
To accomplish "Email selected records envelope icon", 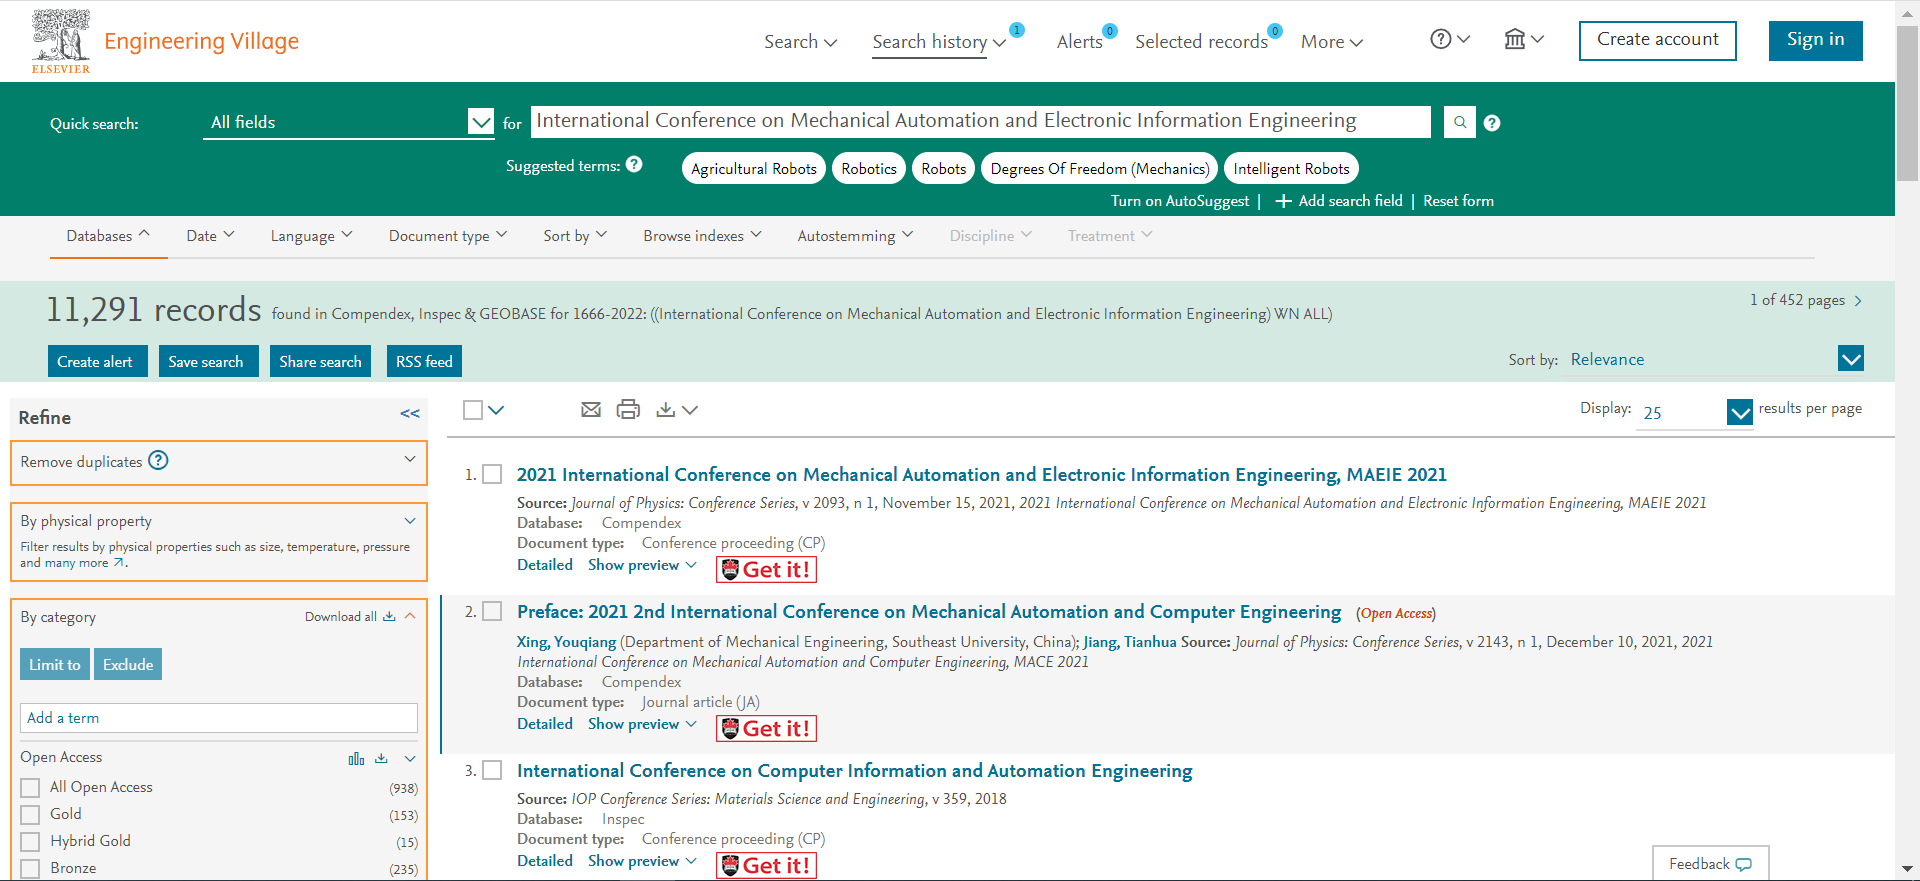I will pos(591,409).
